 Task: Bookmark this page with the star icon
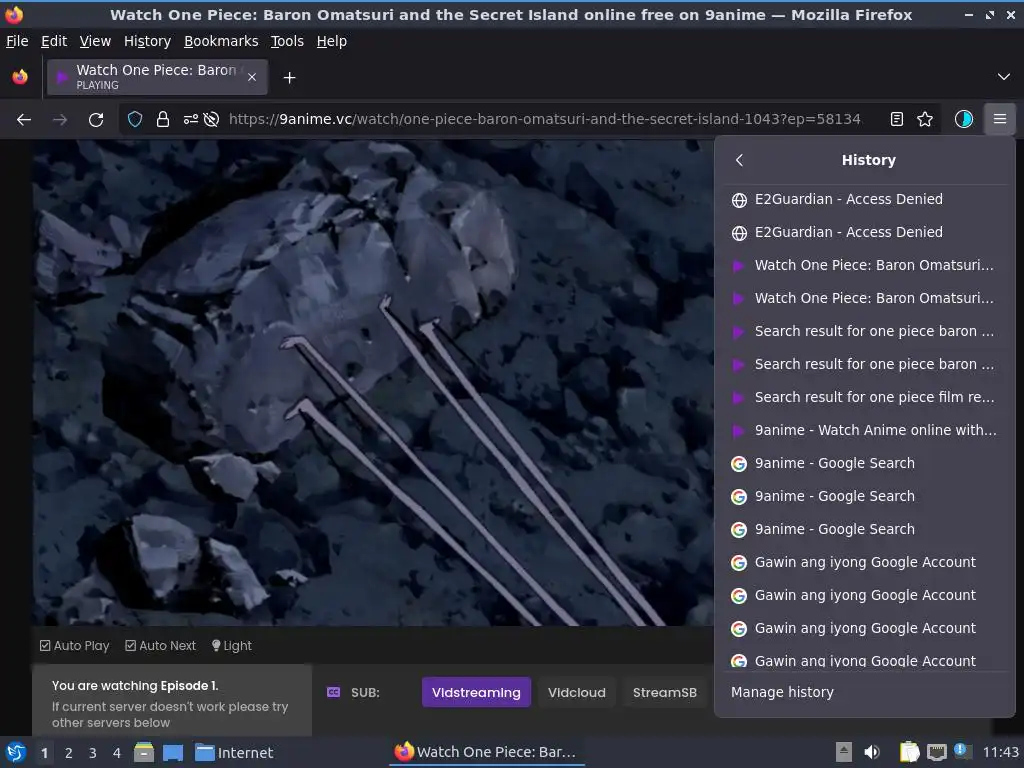[x=925, y=120]
